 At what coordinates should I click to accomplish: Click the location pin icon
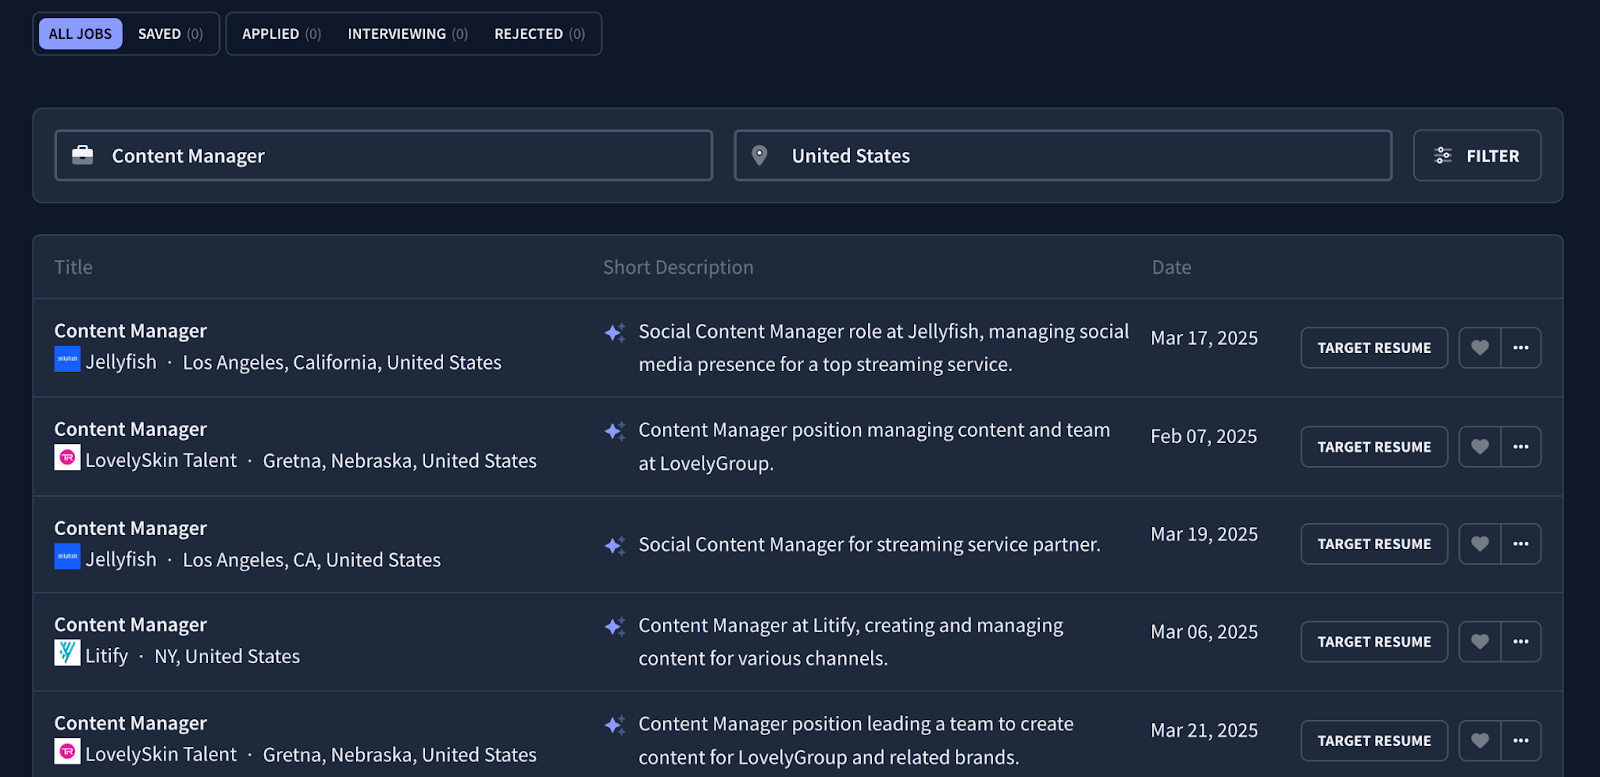coord(760,155)
